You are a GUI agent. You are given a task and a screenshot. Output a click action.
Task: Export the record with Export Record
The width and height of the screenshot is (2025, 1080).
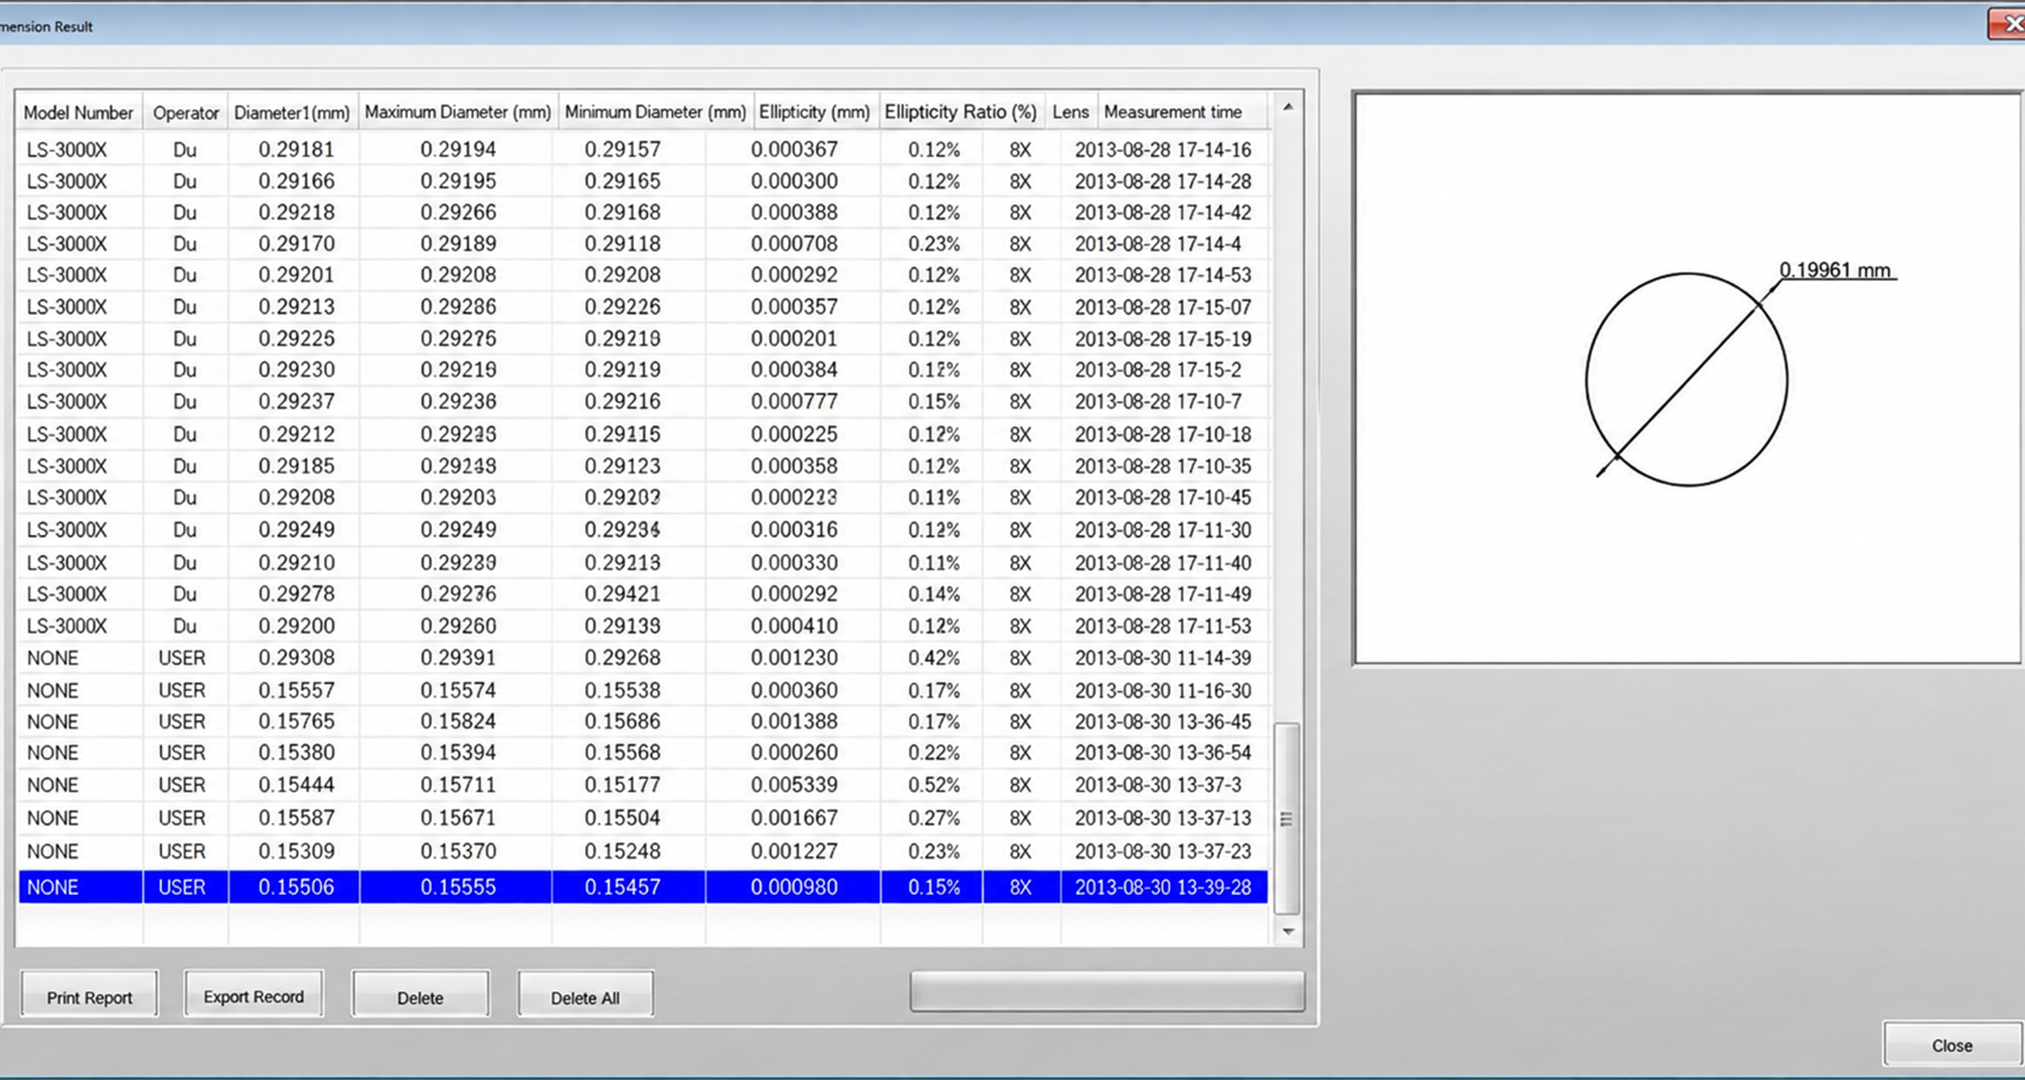tap(253, 995)
